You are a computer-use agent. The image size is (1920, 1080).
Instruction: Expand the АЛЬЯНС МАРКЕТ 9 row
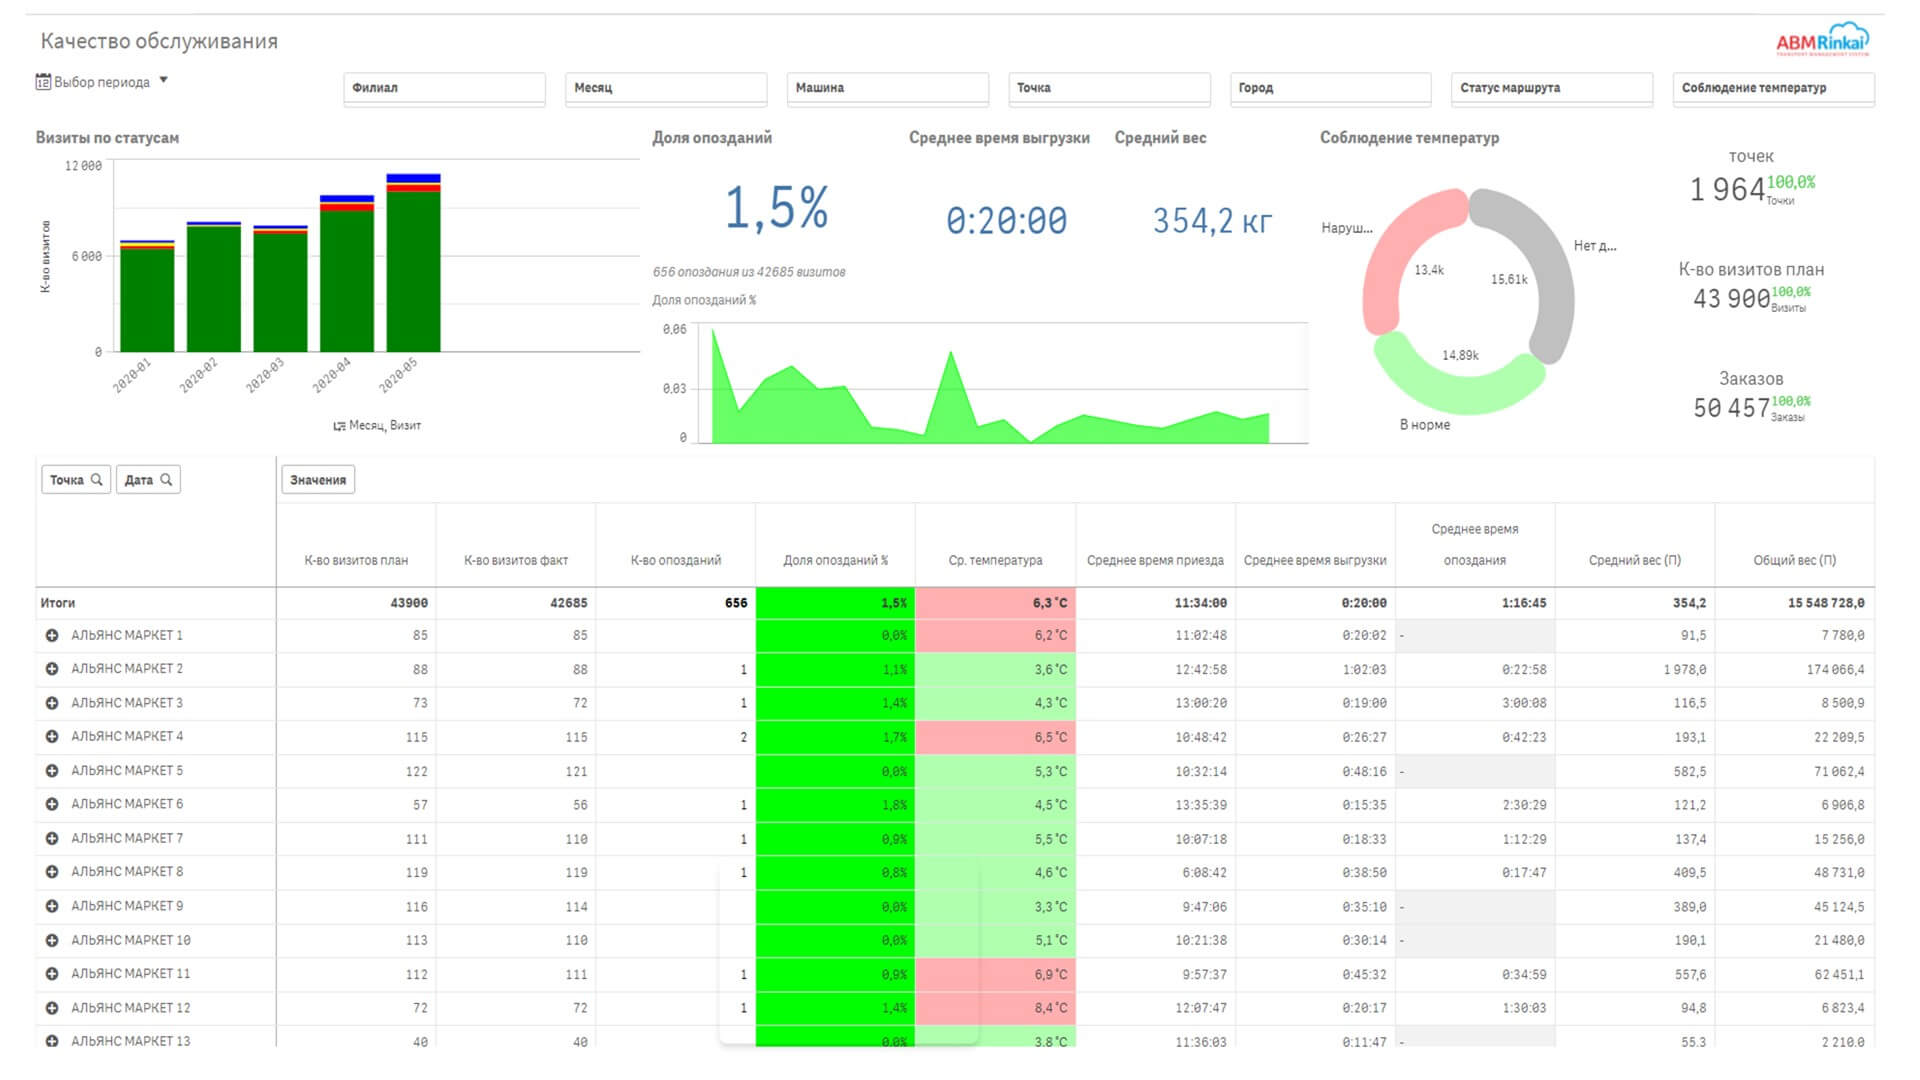click(52, 906)
